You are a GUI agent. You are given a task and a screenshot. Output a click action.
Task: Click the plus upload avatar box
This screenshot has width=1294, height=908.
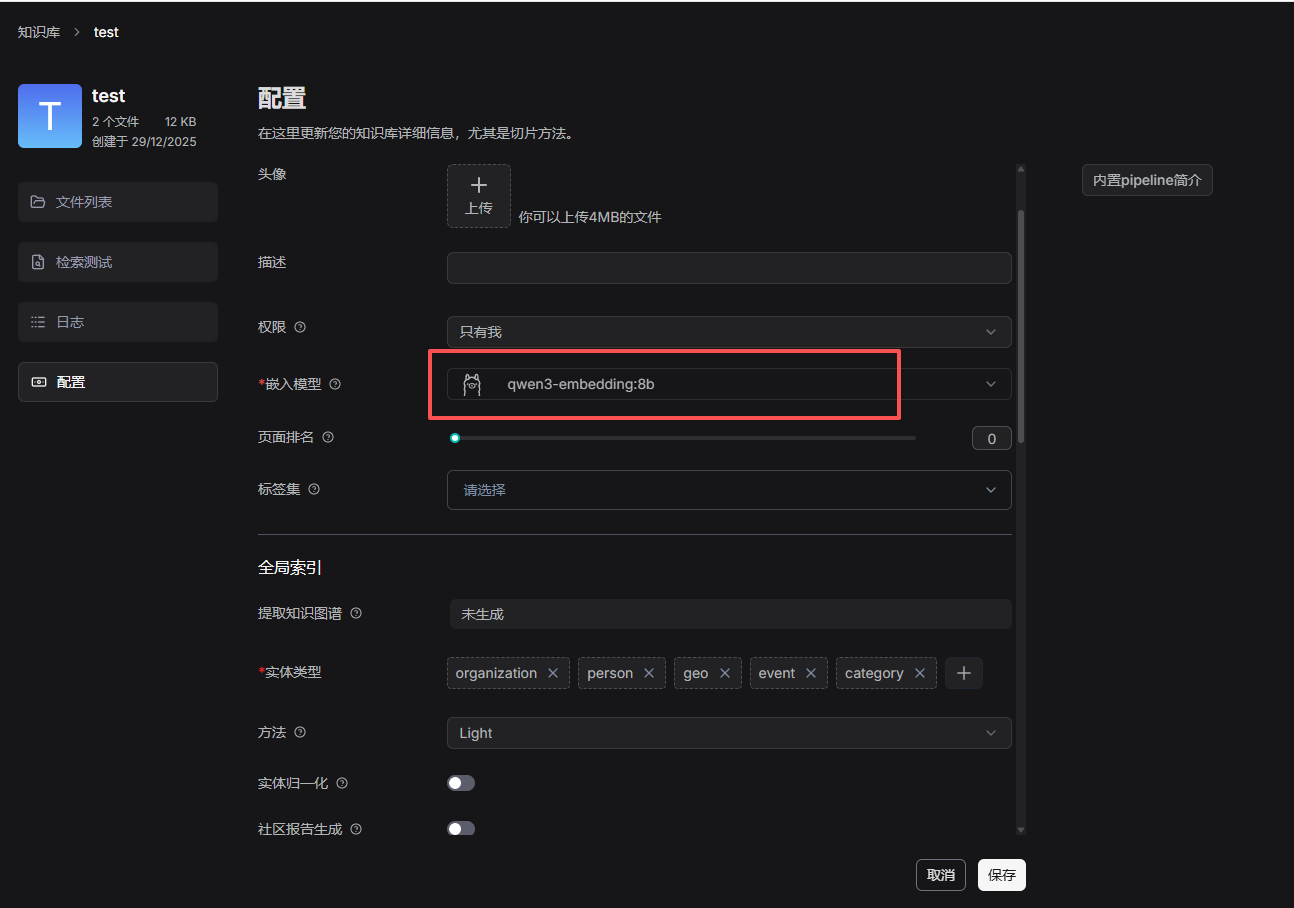(479, 195)
